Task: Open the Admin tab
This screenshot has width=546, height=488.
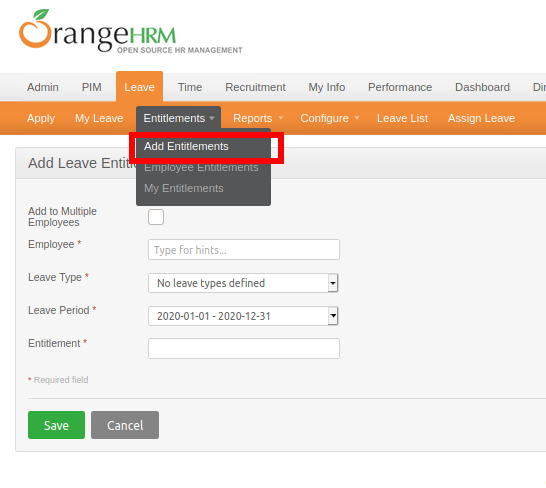Action: [43, 87]
